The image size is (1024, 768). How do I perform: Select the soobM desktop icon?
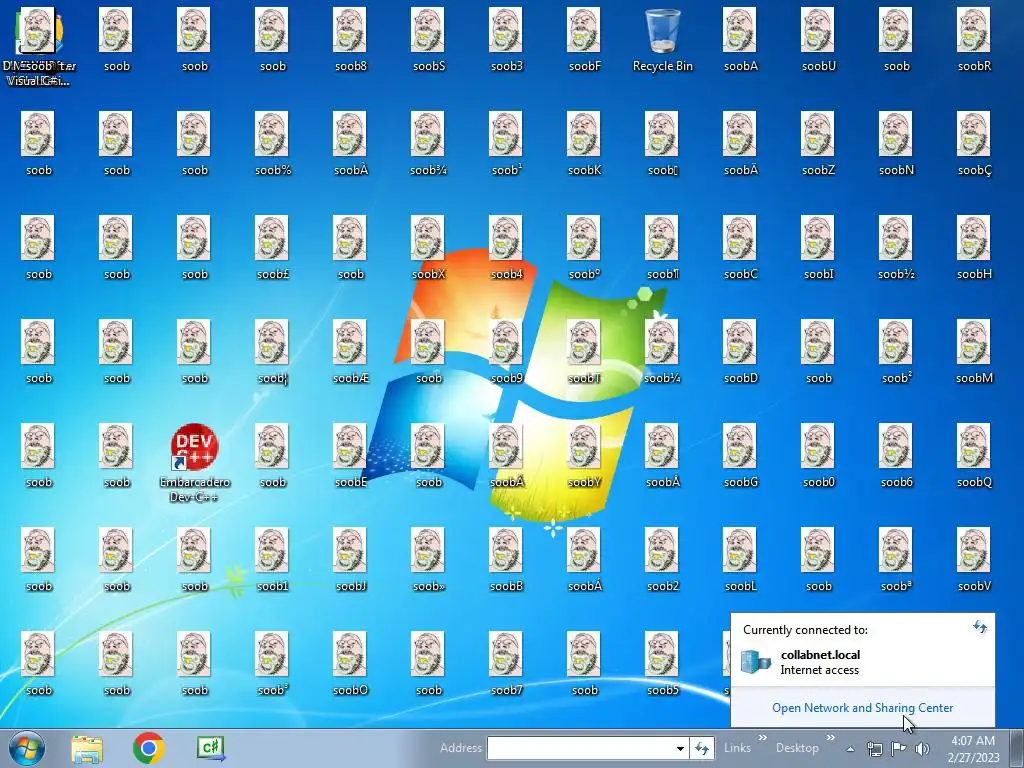pos(974,352)
